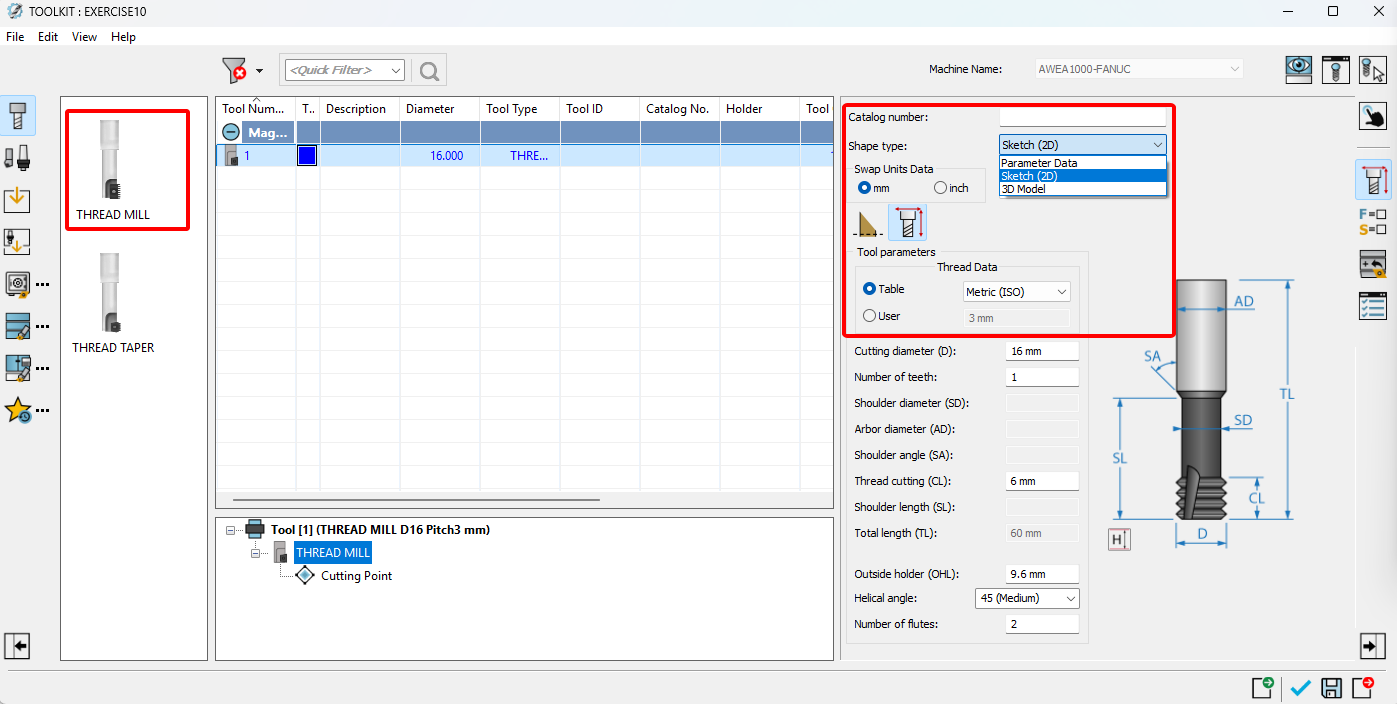This screenshot has height=704, width=1397.
Task: Open the Helical angle dropdown
Action: pyautogui.click(x=1027, y=598)
